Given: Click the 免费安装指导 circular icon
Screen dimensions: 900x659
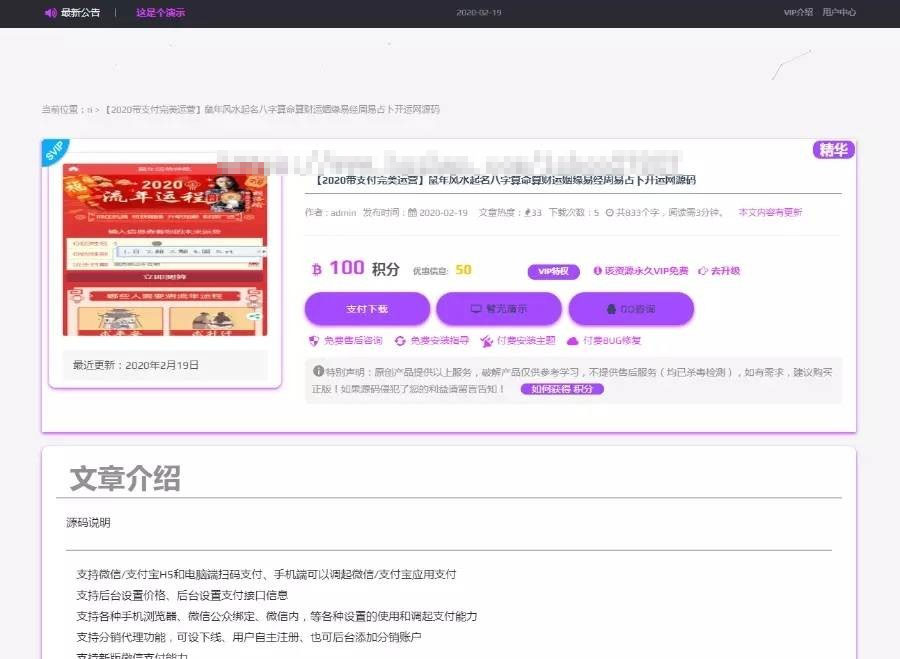Looking at the screenshot, I should tap(401, 340).
